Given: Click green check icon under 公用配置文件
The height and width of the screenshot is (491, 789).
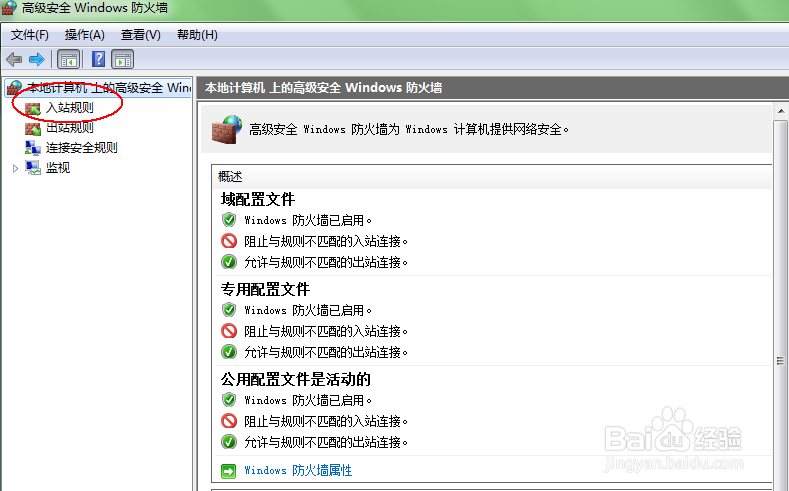Looking at the screenshot, I should (229, 442).
